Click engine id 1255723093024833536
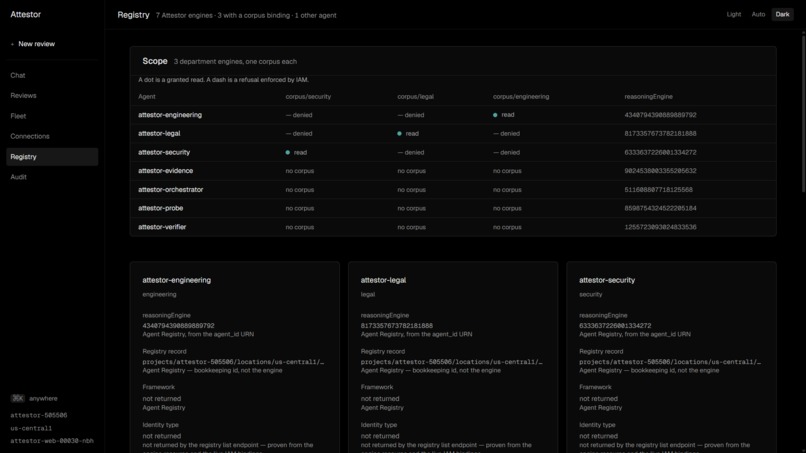 click(660, 227)
